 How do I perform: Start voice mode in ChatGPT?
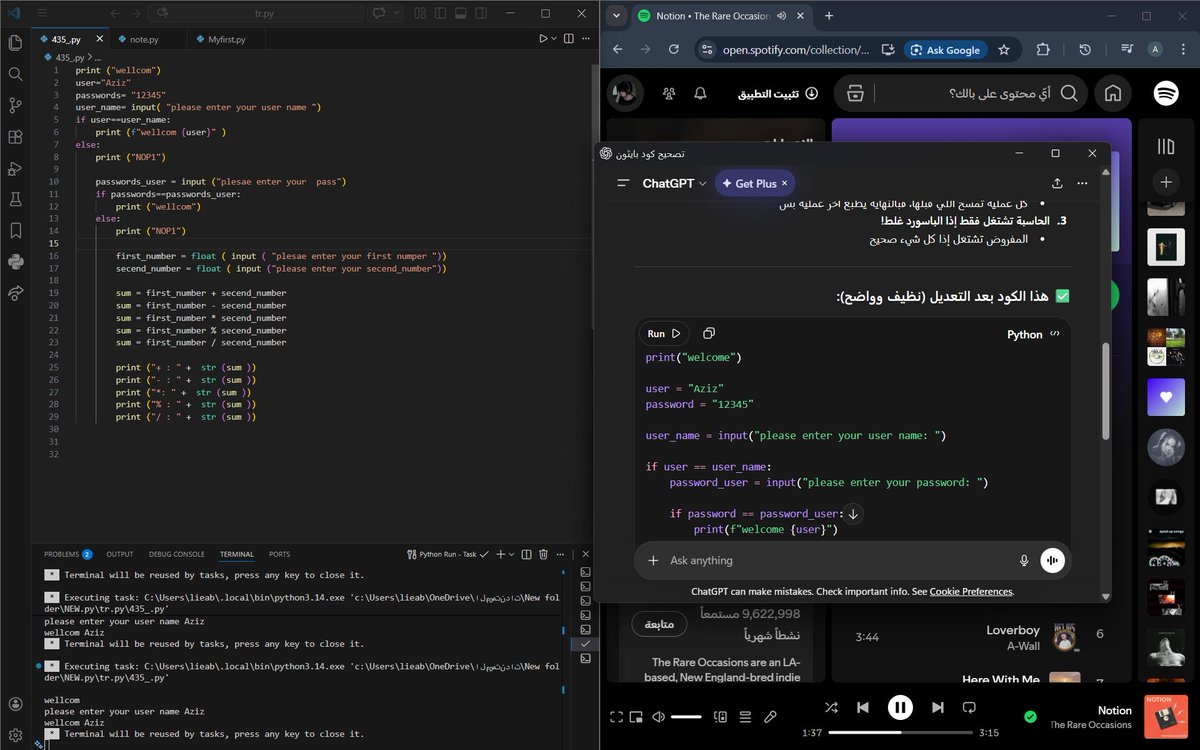pyautogui.click(x=1051, y=561)
